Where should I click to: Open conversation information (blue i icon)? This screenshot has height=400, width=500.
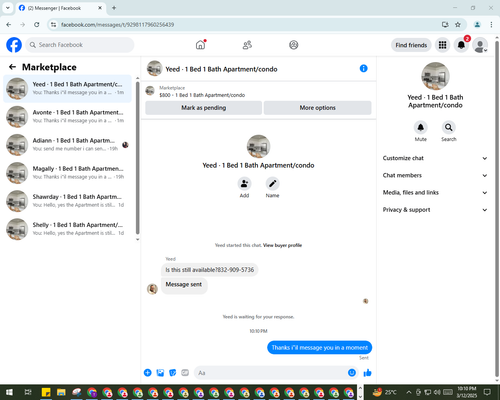point(364,68)
